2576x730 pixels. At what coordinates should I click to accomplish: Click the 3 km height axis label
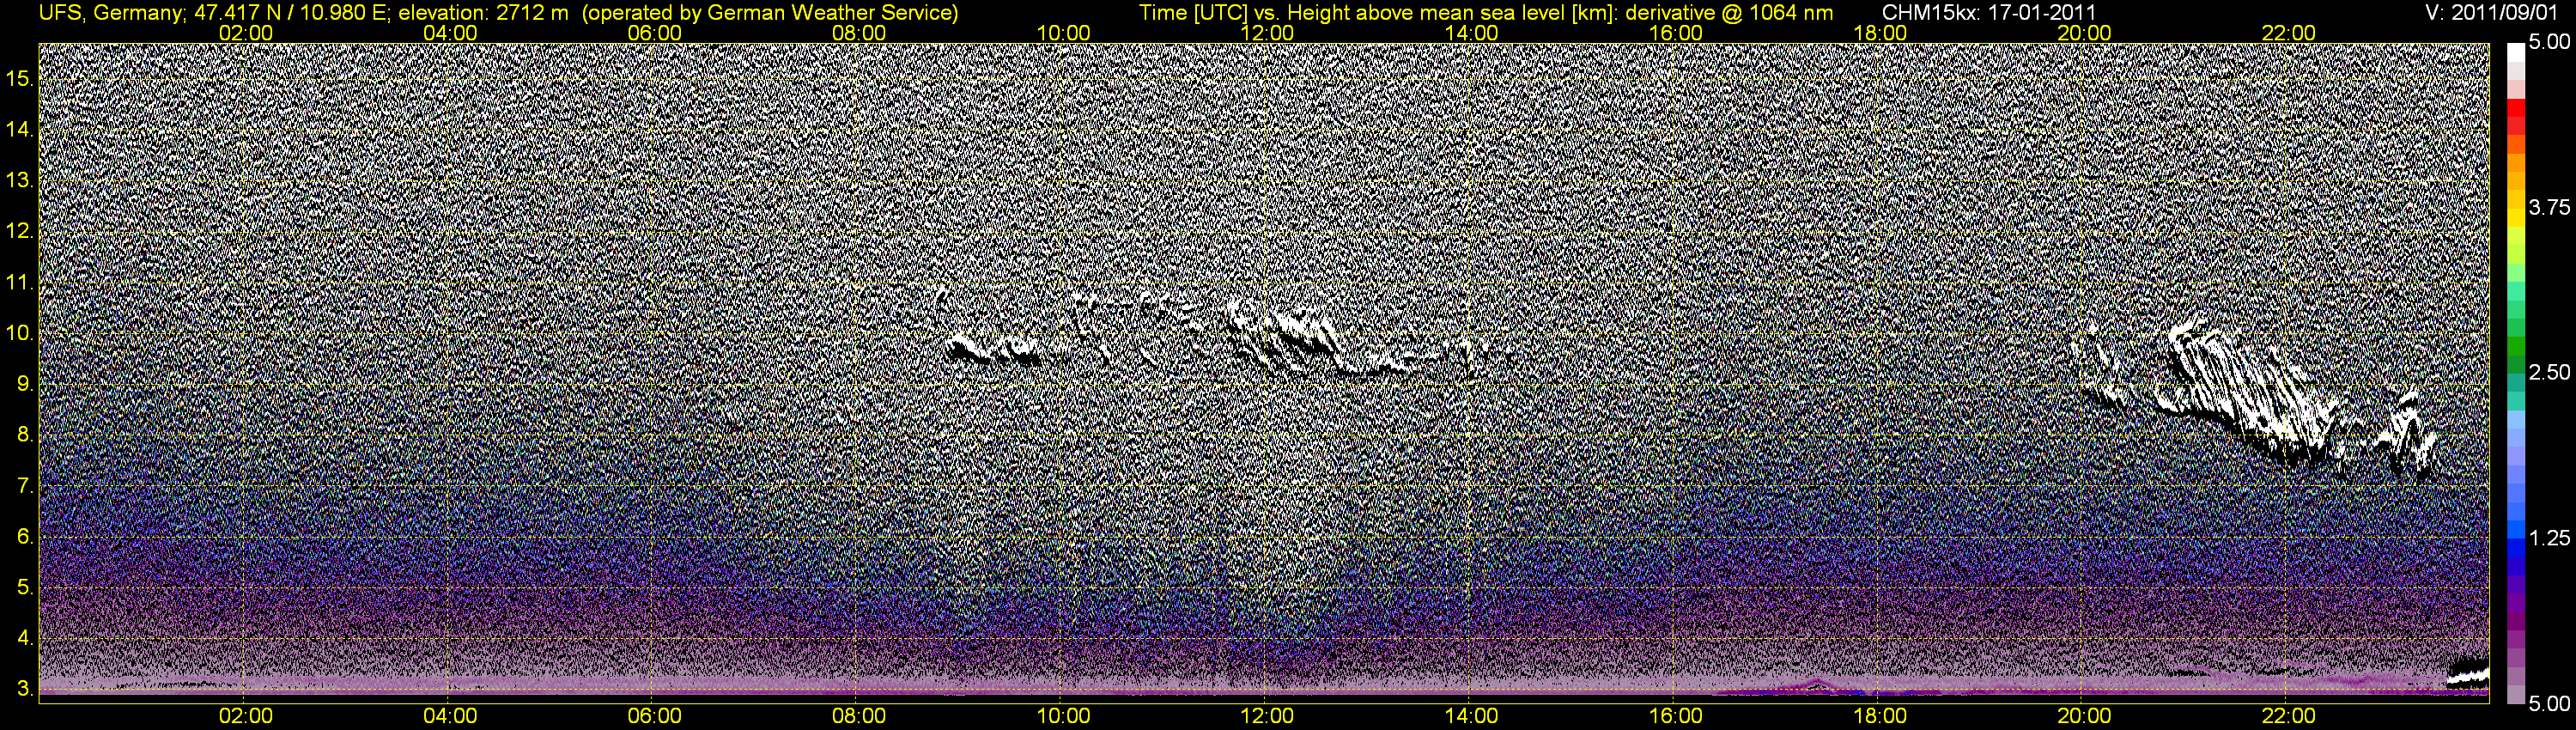point(25,689)
